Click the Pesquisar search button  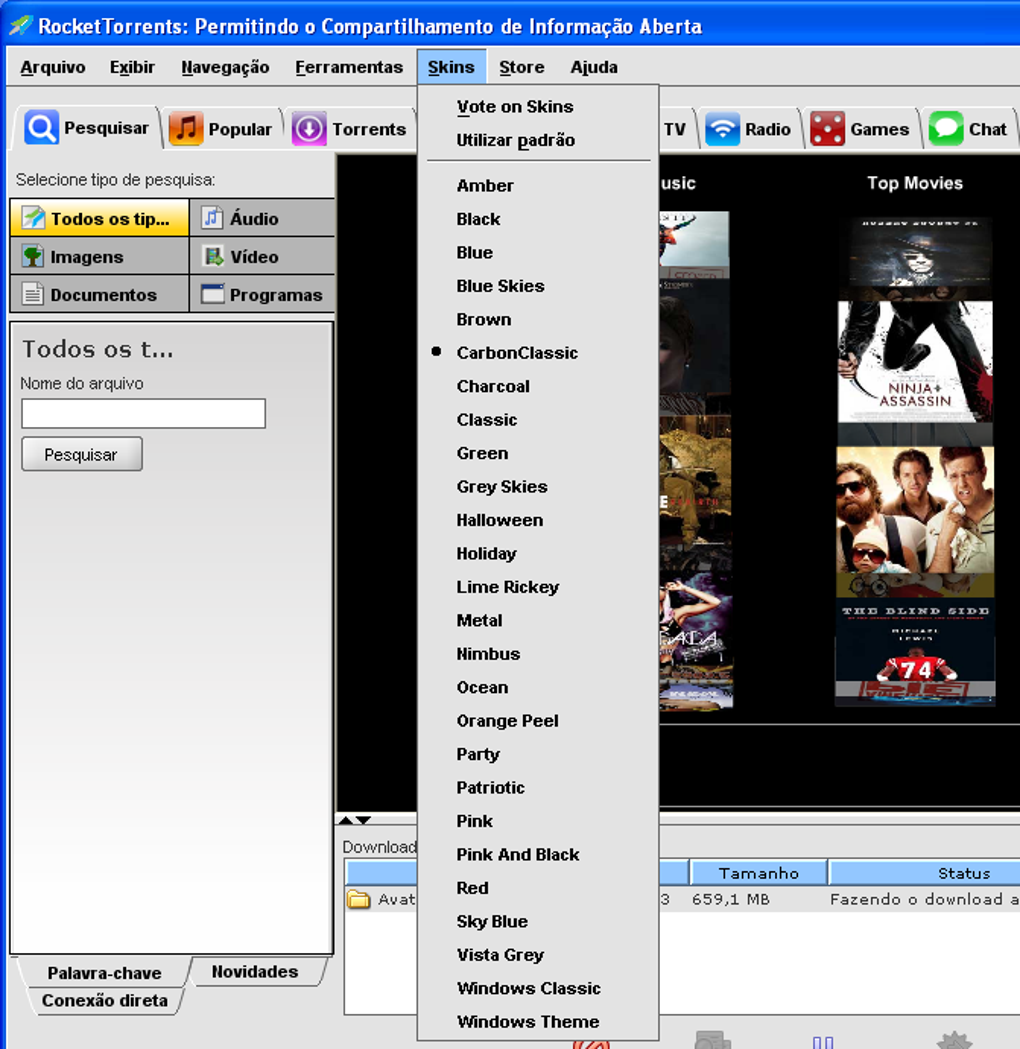[x=82, y=454]
